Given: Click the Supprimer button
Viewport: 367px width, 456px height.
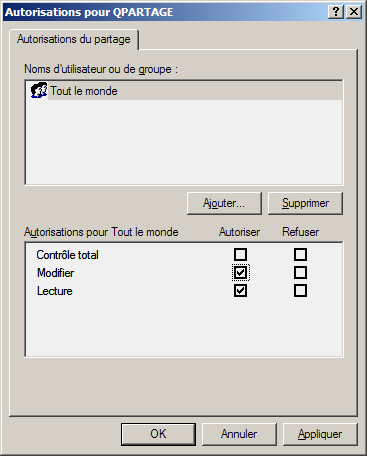Looking at the screenshot, I should 305,203.
